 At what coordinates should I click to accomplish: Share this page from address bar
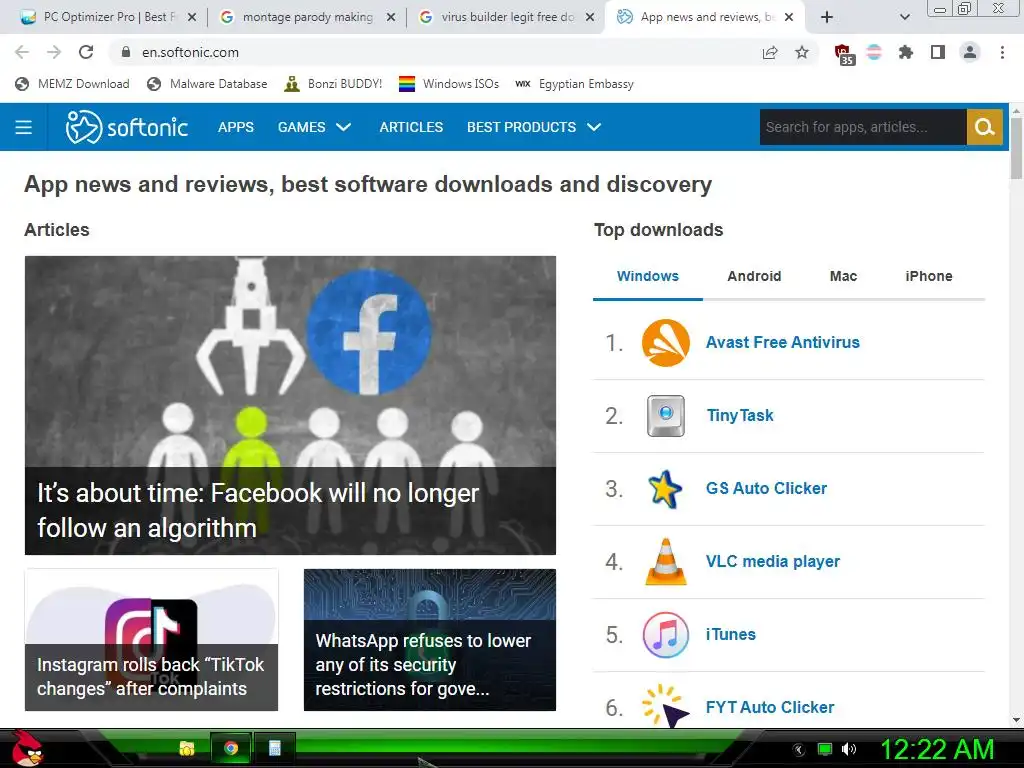770,52
